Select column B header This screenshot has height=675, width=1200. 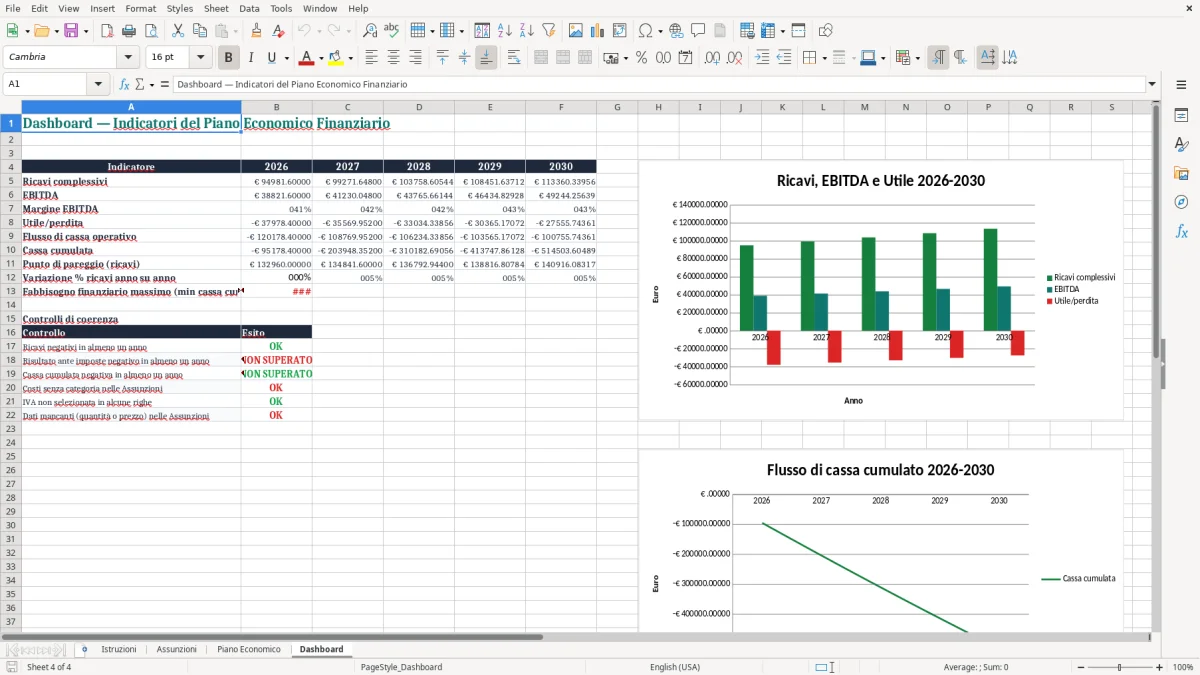(276, 107)
